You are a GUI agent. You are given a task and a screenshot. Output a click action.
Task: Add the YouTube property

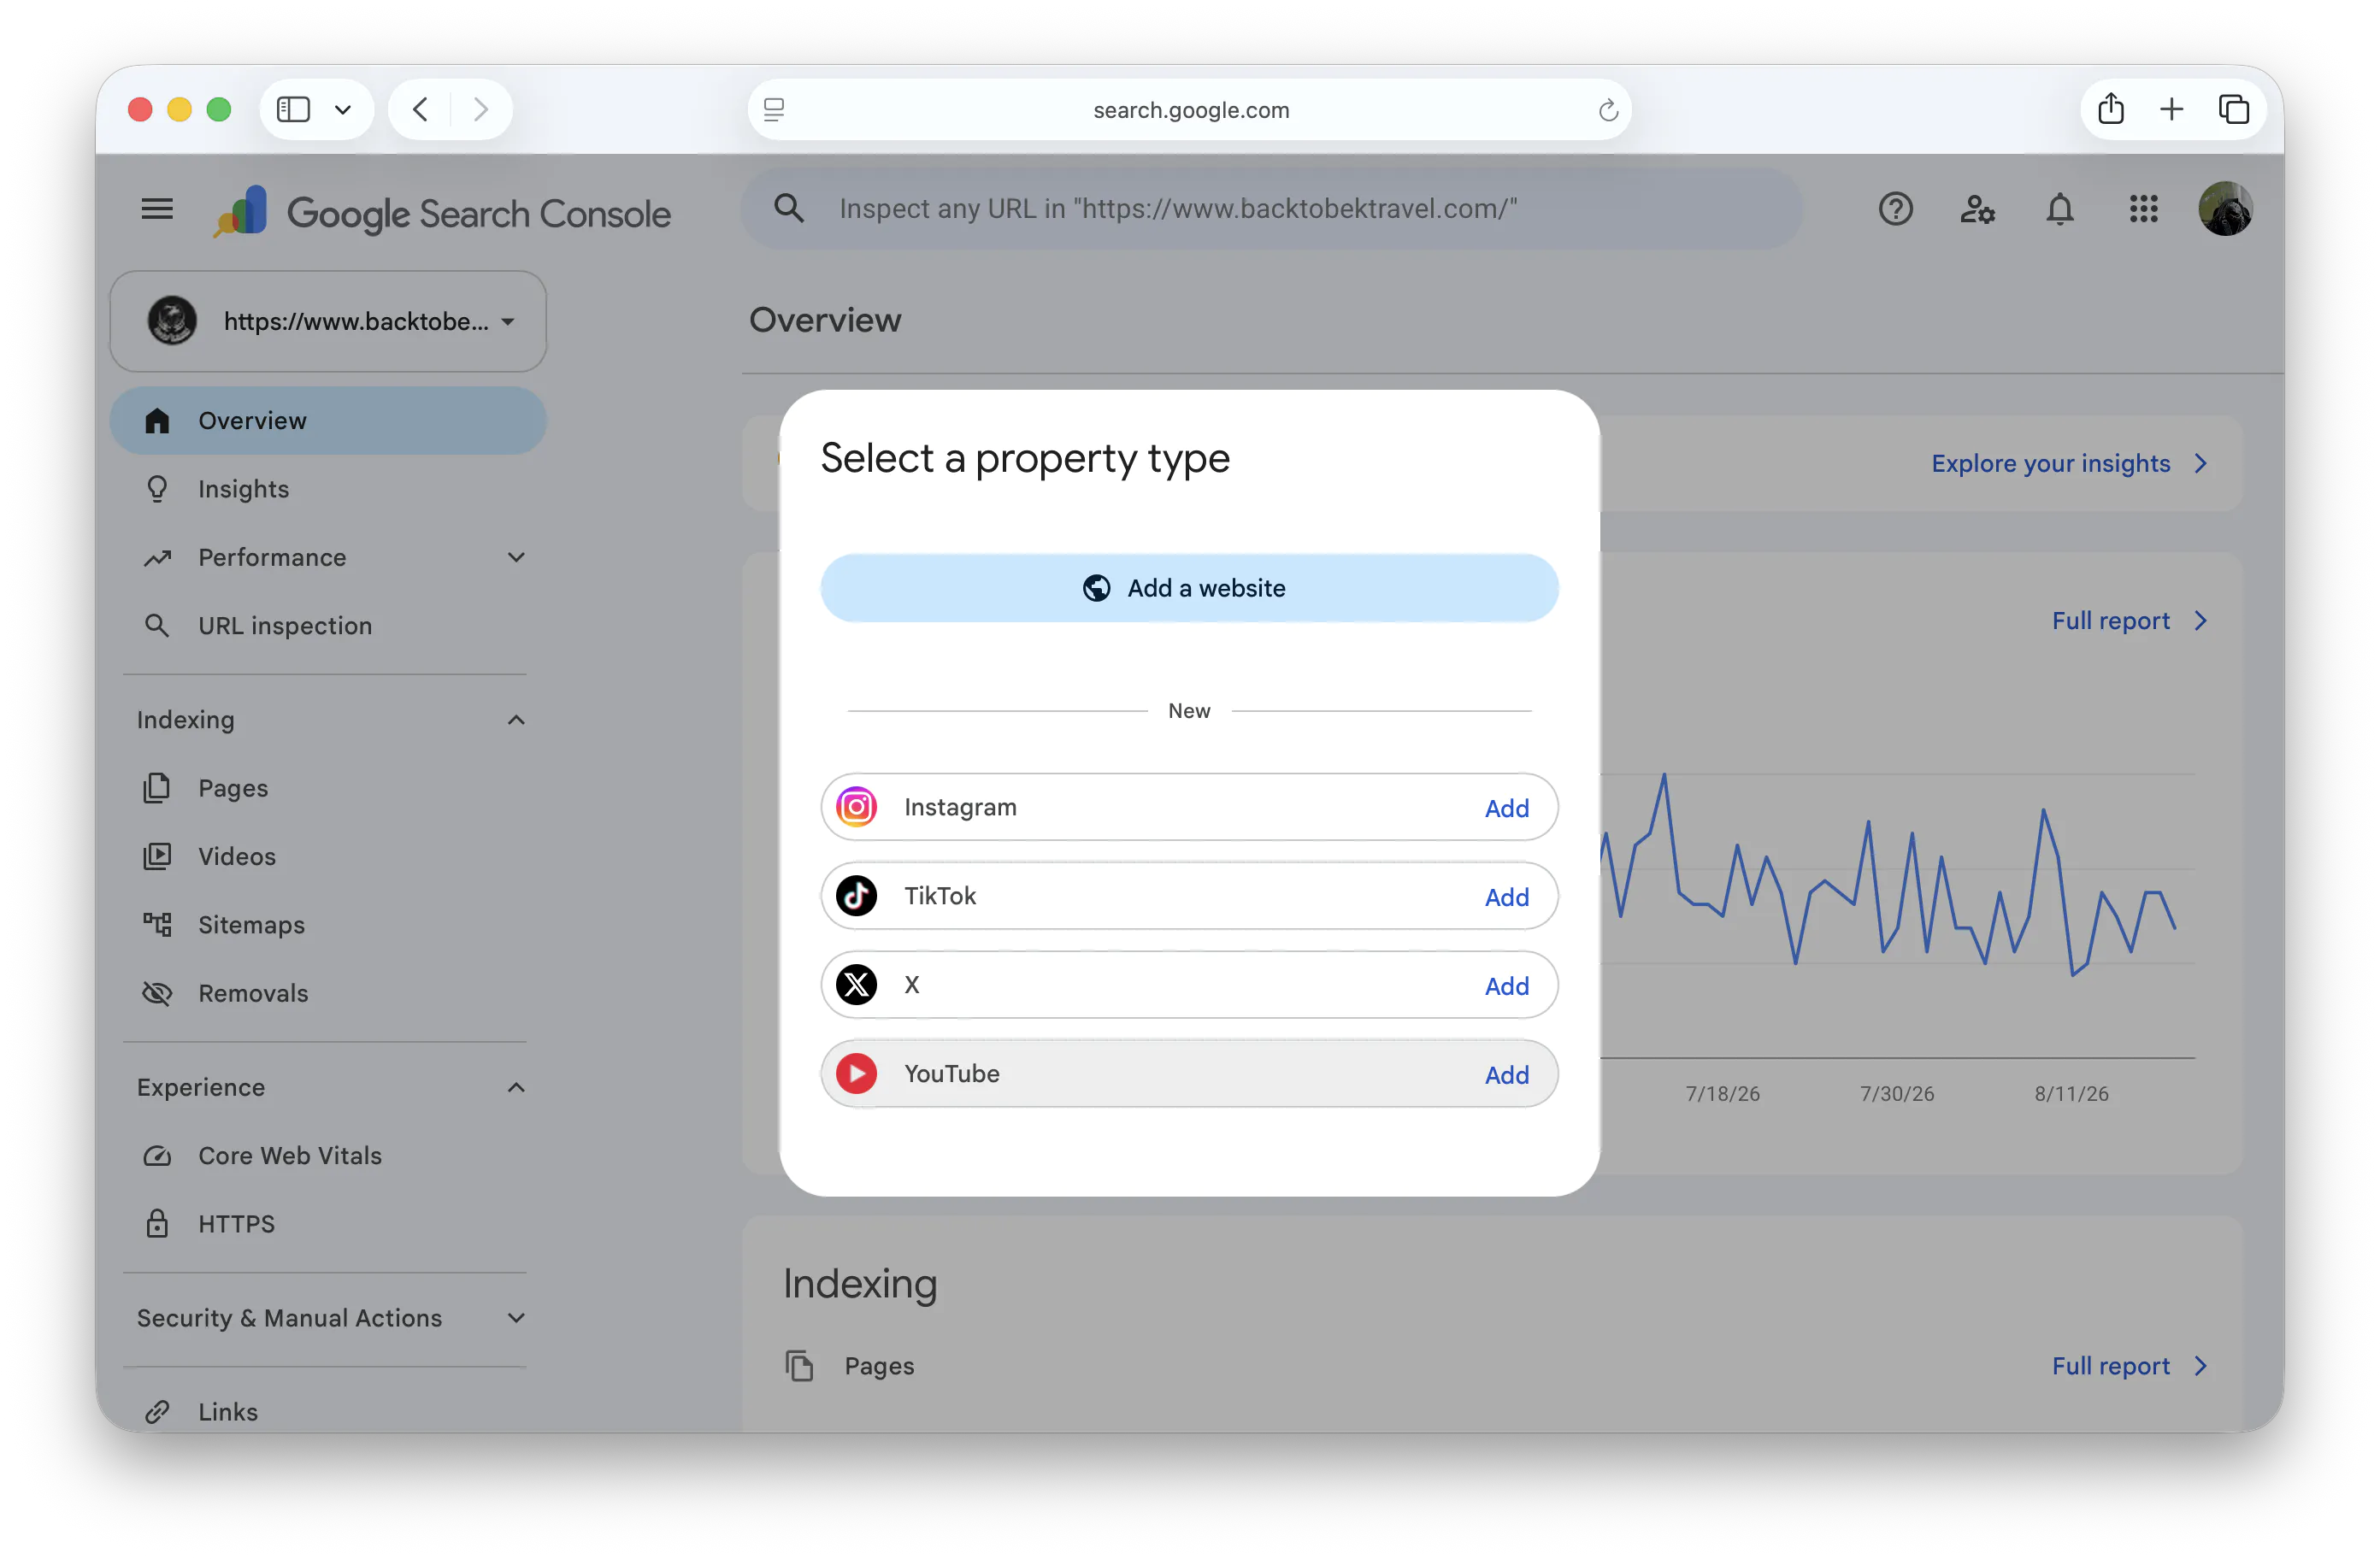tap(1506, 1075)
